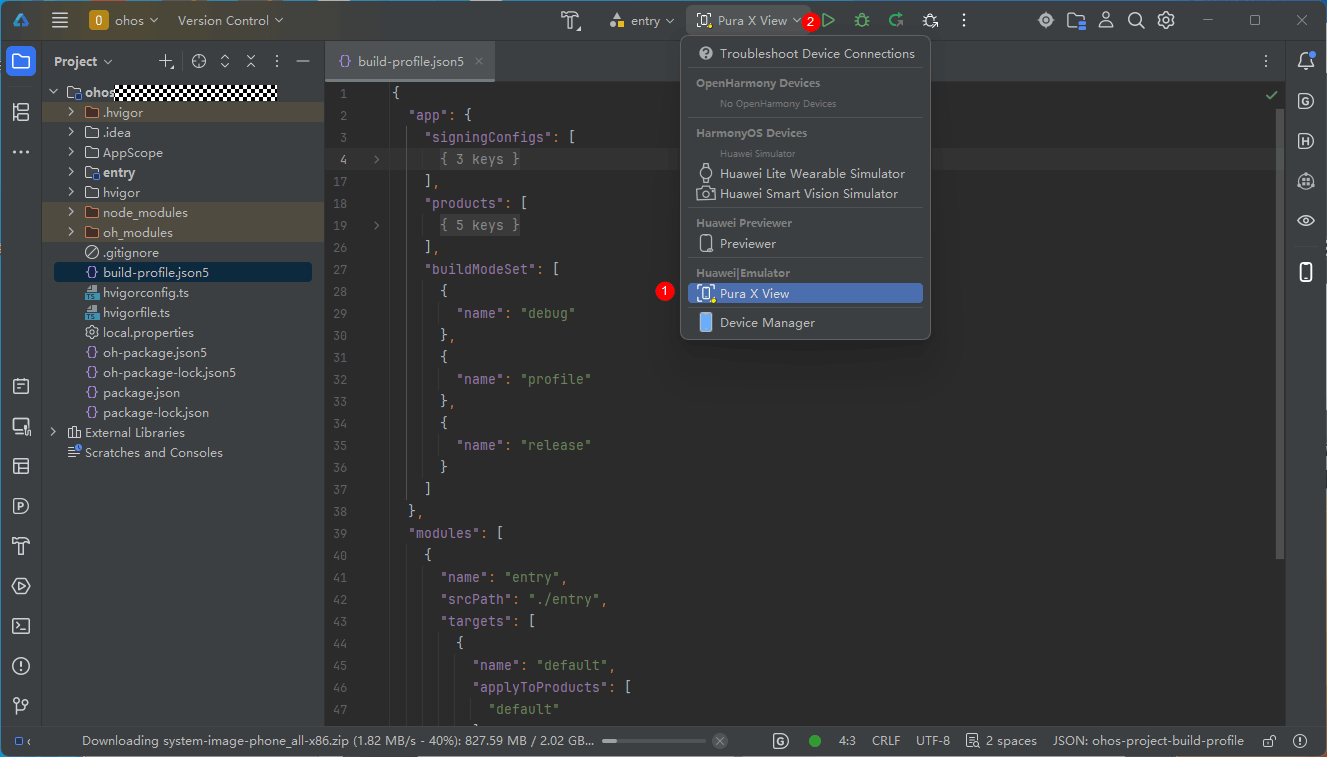
Task: Run the app with the green play button
Action: [828, 20]
